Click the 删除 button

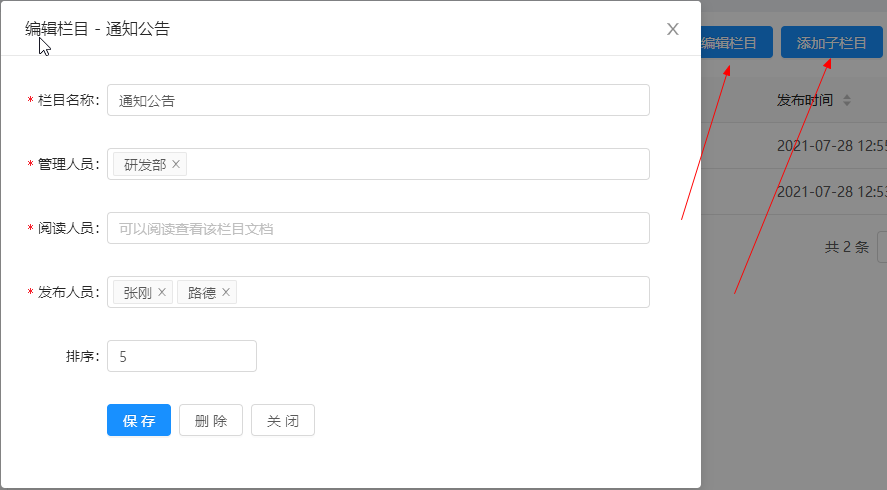pos(211,420)
